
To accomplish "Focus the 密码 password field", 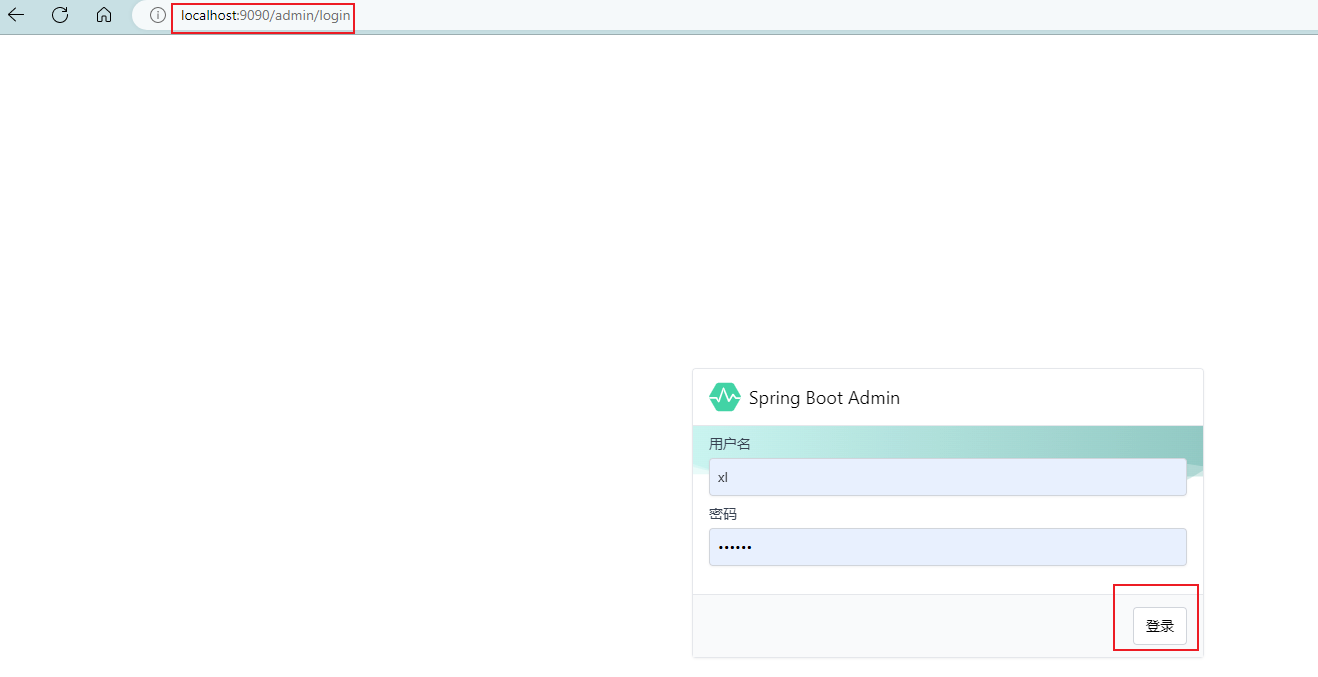I will [x=947, y=547].
